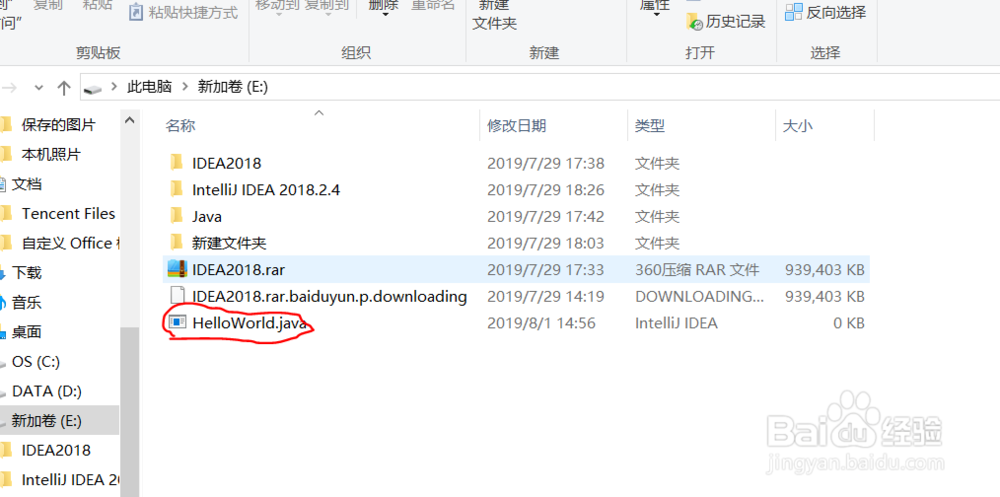Screen dimensions: 1000x497
Task: Open IDEA2018 in navigation pane tree
Action: [55, 450]
